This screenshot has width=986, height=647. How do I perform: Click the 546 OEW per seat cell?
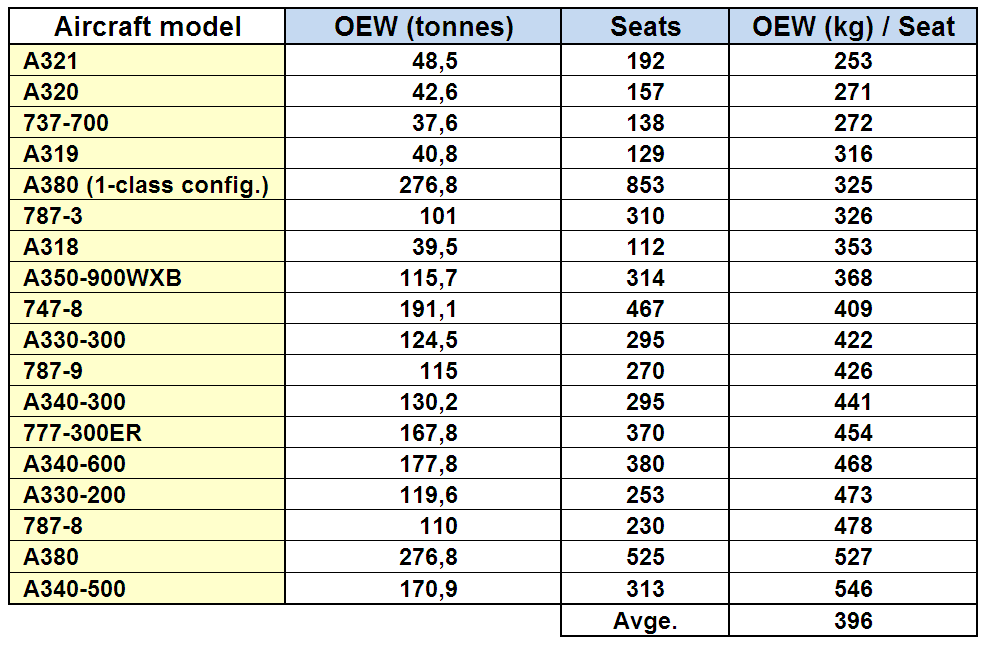pyautogui.click(x=853, y=589)
